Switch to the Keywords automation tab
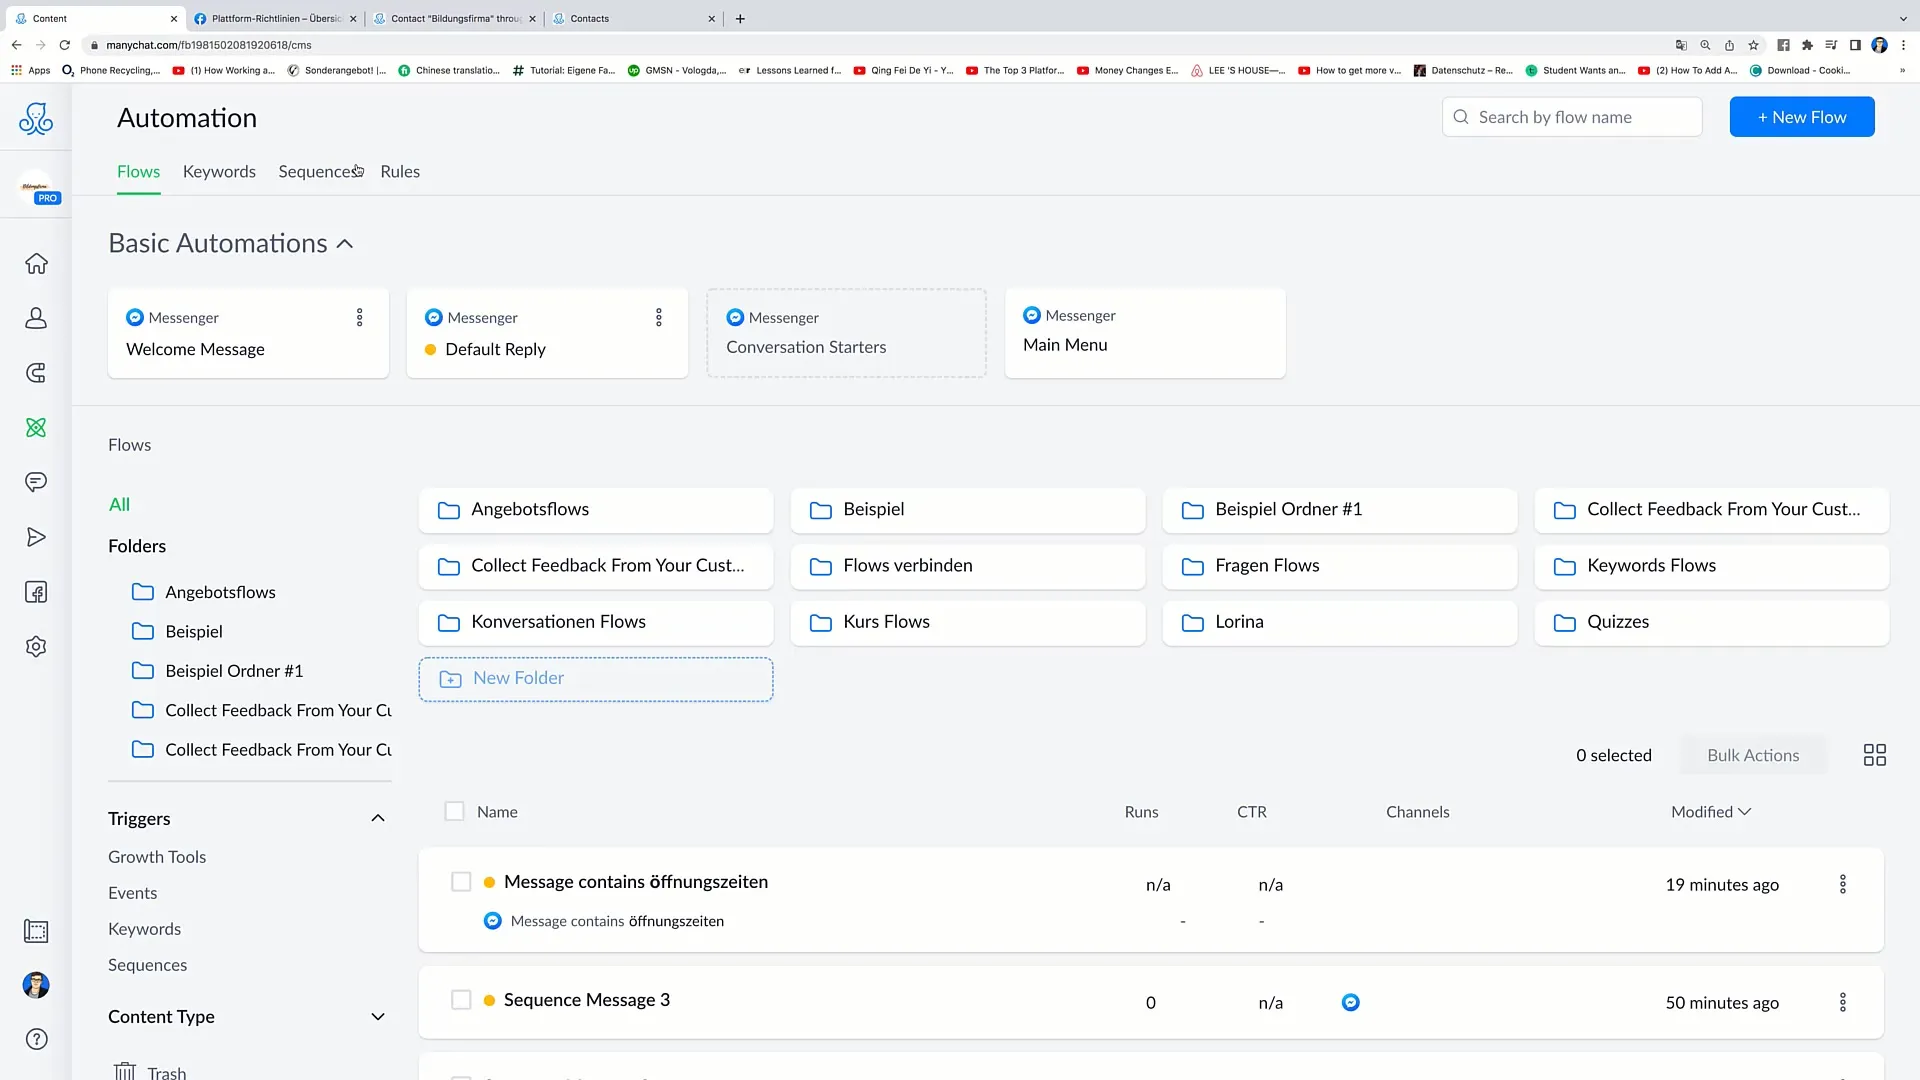Screen dimensions: 1920x1080 [x=219, y=171]
